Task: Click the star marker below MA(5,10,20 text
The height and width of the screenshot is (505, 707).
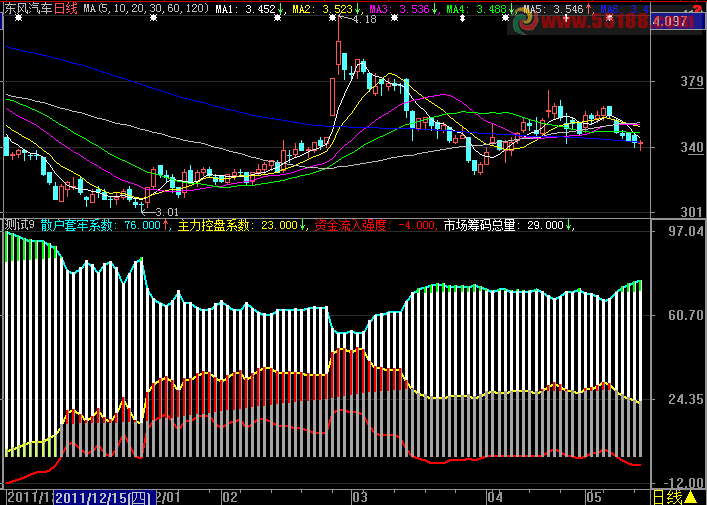Action: [154, 18]
